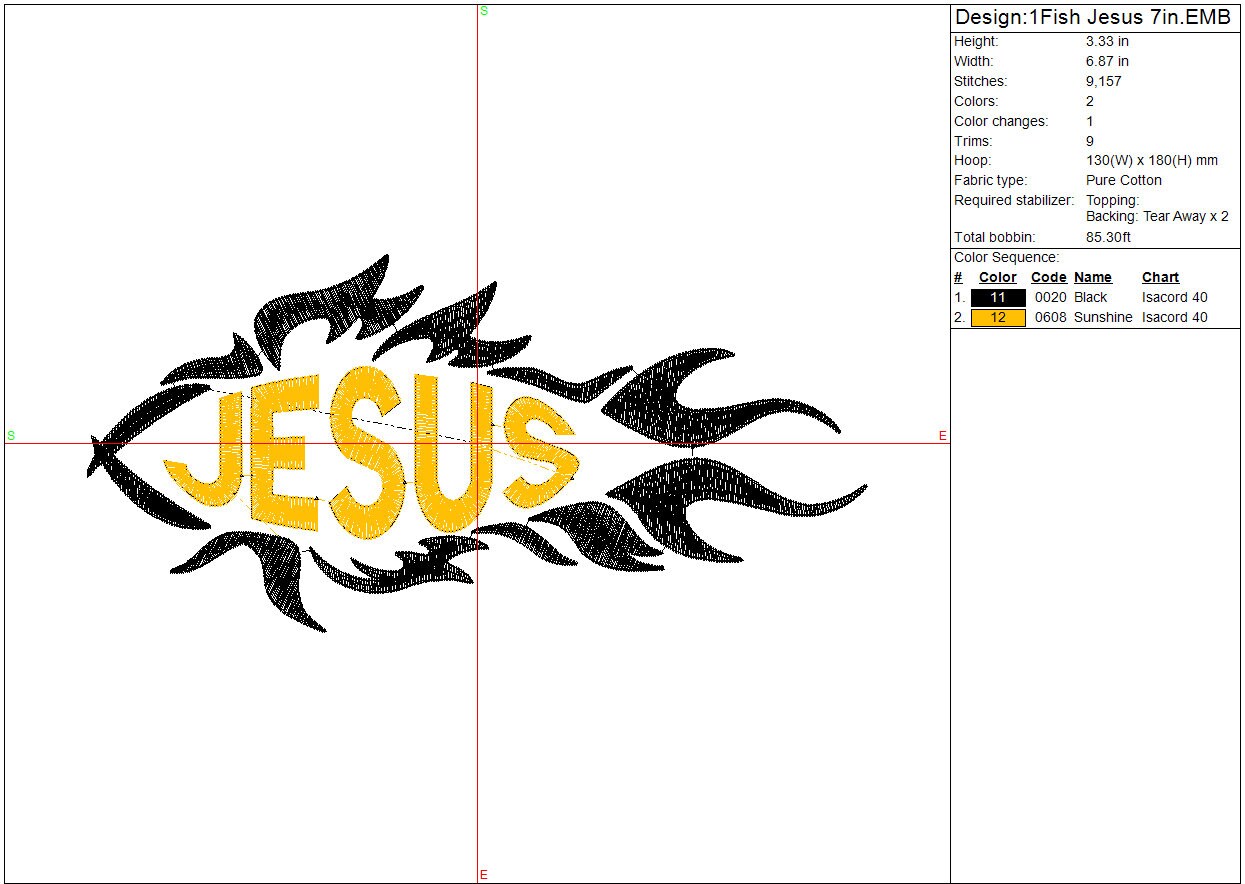1245x884 pixels.
Task: Click the underlined Code column header
Action: [x=1048, y=278]
